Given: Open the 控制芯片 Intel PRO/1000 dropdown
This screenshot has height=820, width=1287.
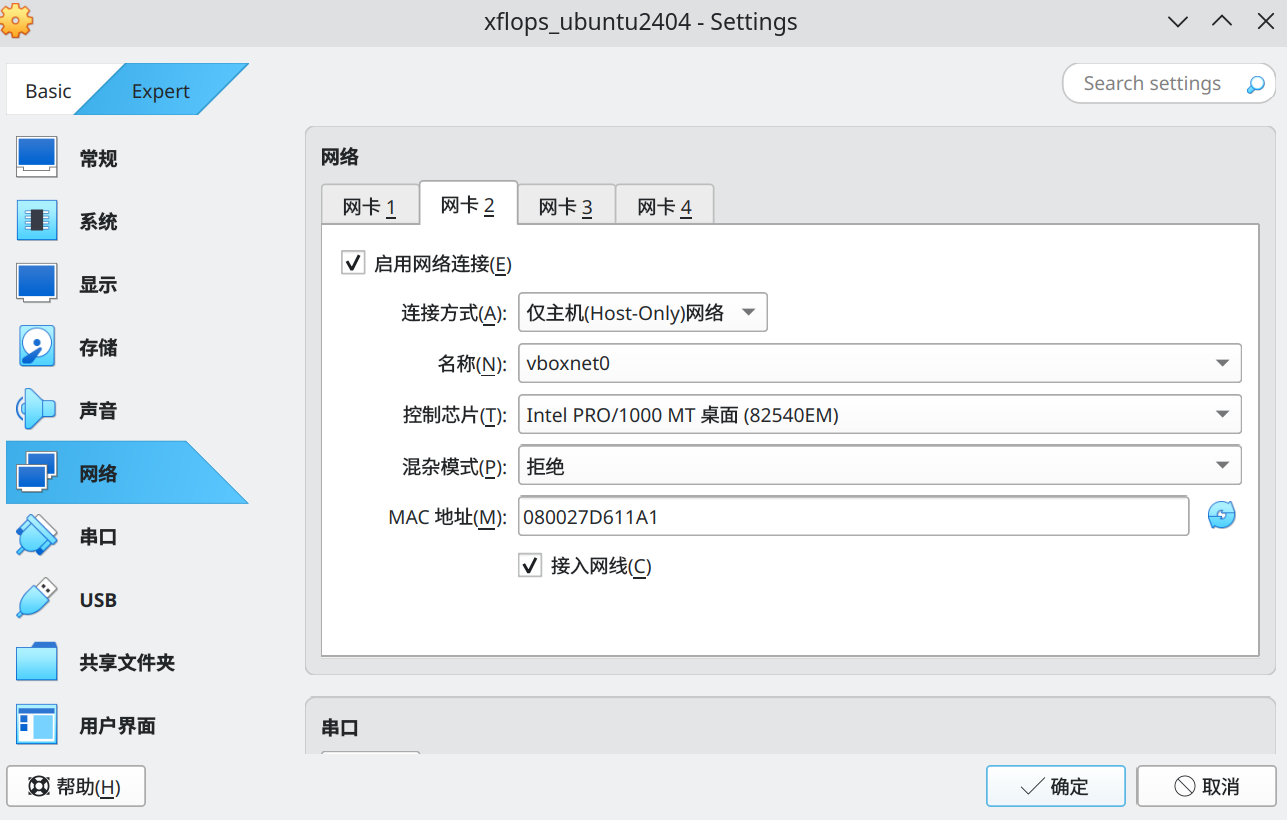Looking at the screenshot, I should [880, 414].
